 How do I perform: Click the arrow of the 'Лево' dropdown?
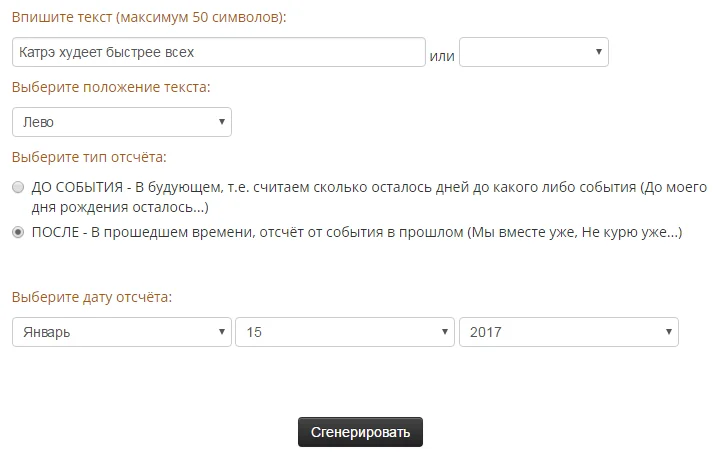221,122
